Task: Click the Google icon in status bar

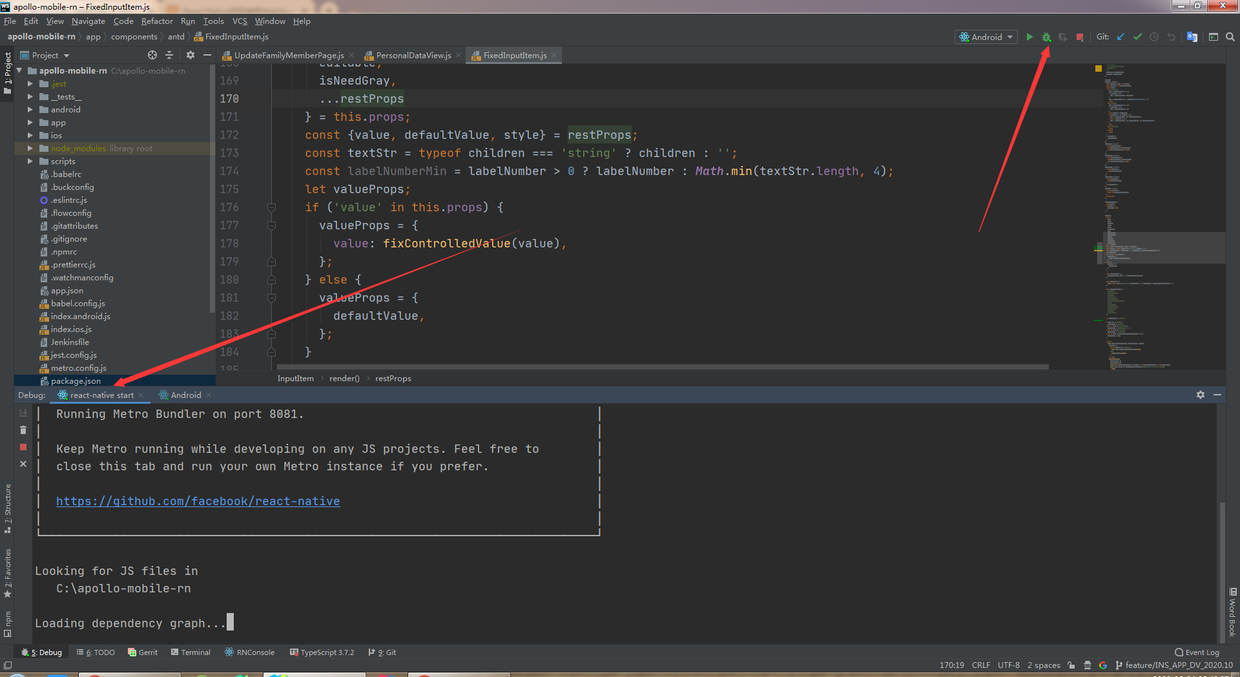Action: click(x=1103, y=665)
